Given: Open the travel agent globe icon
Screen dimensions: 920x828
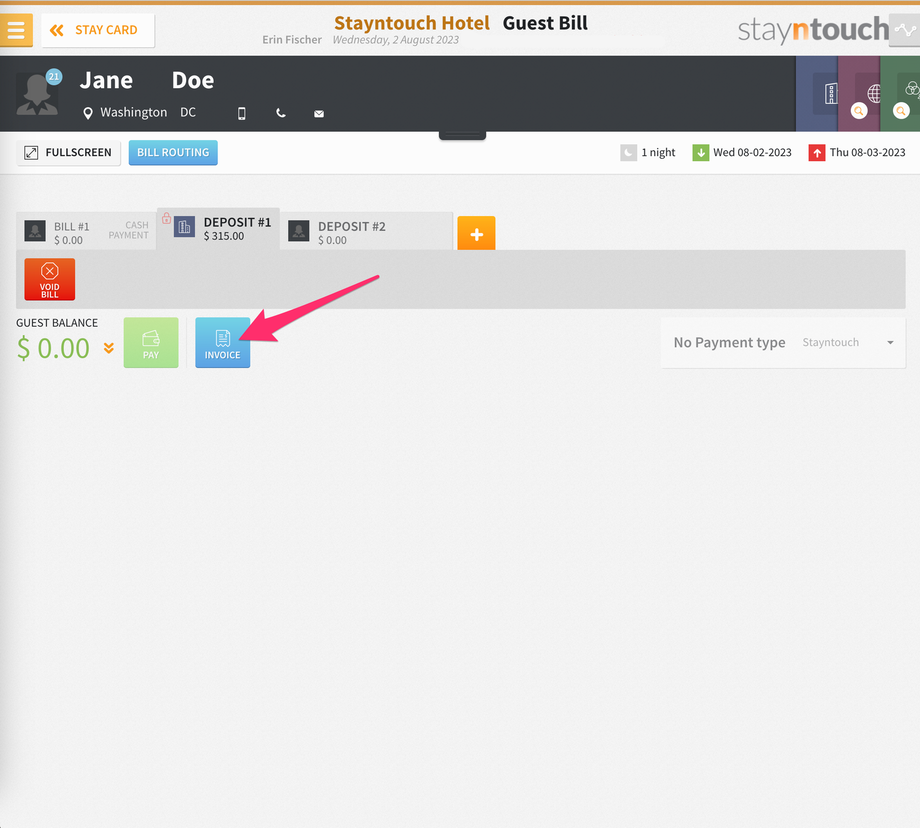Looking at the screenshot, I should [874, 93].
